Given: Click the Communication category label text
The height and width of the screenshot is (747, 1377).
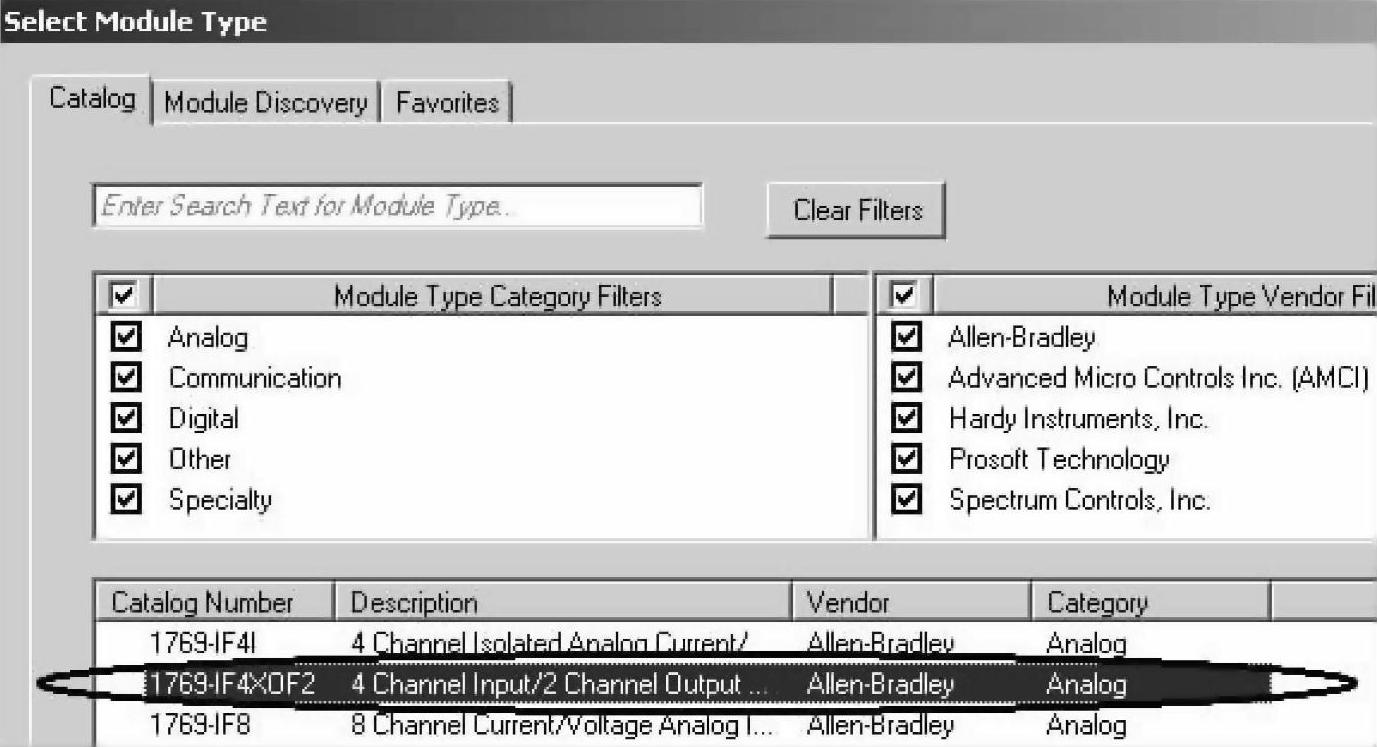Looking at the screenshot, I should pos(255,378).
